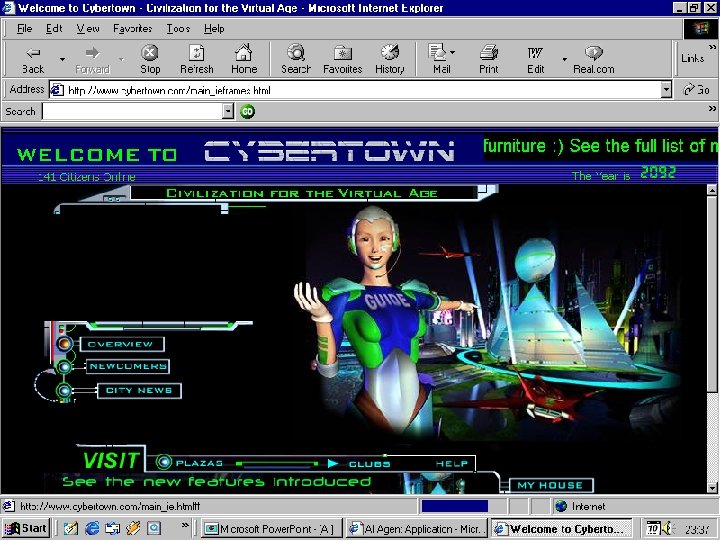Screen dimensions: 720x540
Task: Open the Real.com toolbar button
Action: [593, 60]
